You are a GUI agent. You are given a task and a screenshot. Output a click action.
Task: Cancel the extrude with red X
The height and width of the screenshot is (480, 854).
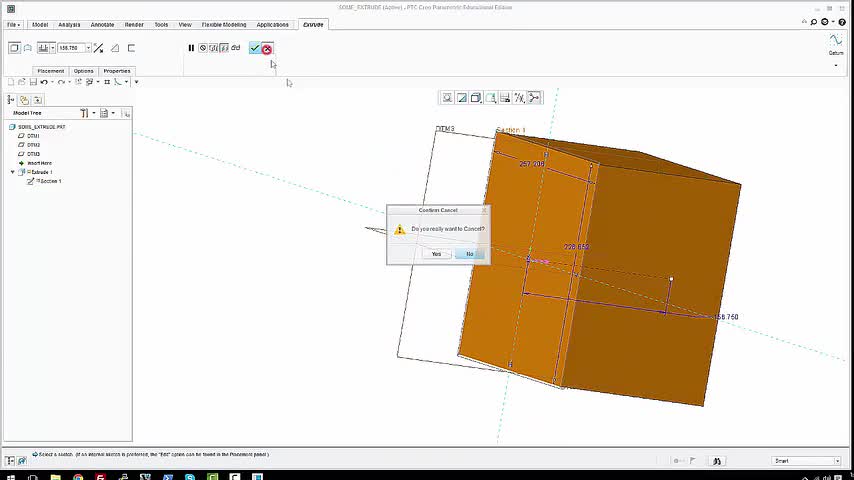click(x=267, y=49)
